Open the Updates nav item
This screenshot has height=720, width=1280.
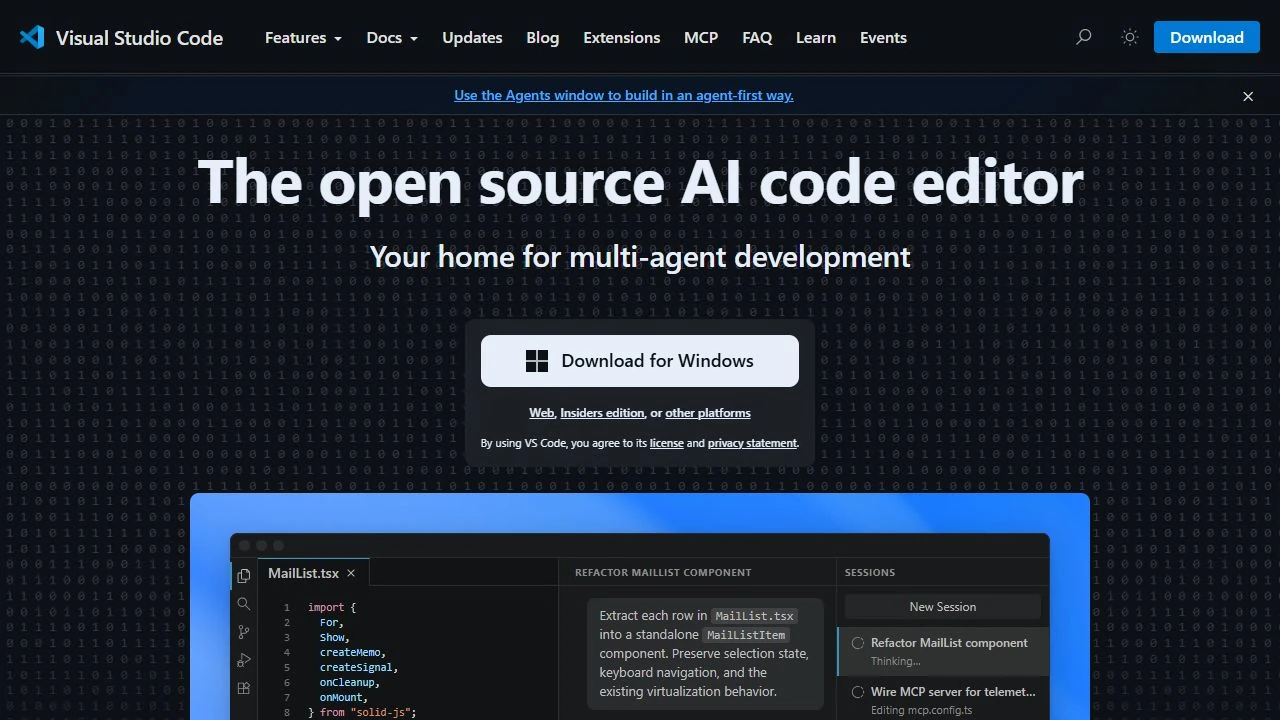click(x=472, y=37)
